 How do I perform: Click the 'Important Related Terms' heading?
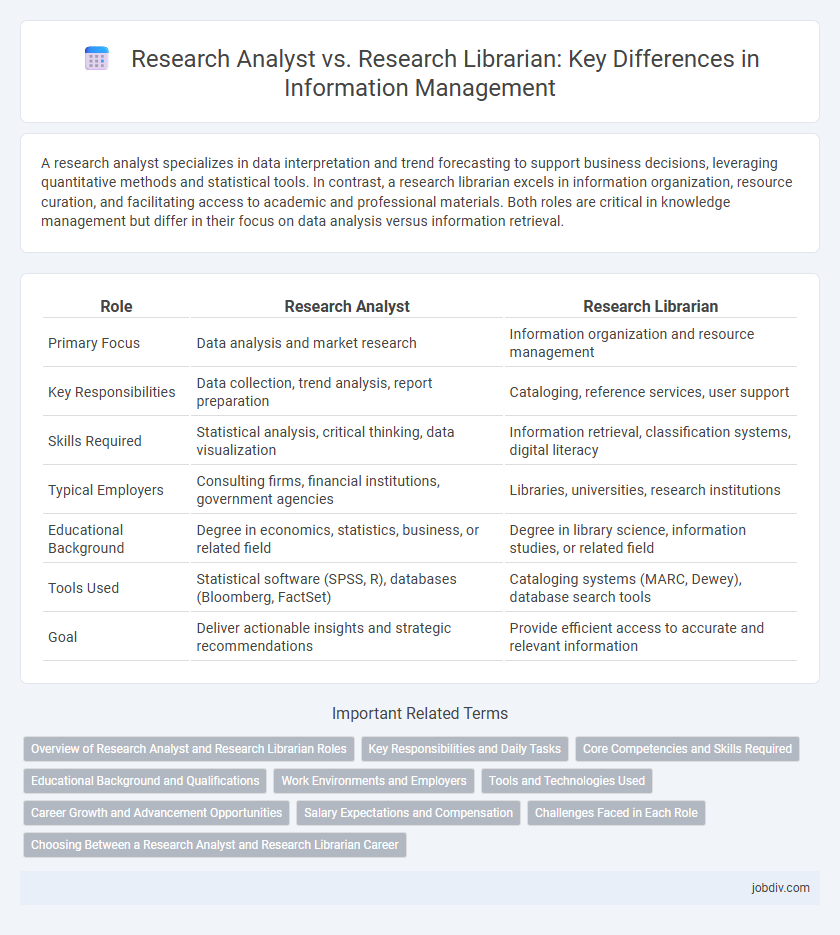coord(420,713)
